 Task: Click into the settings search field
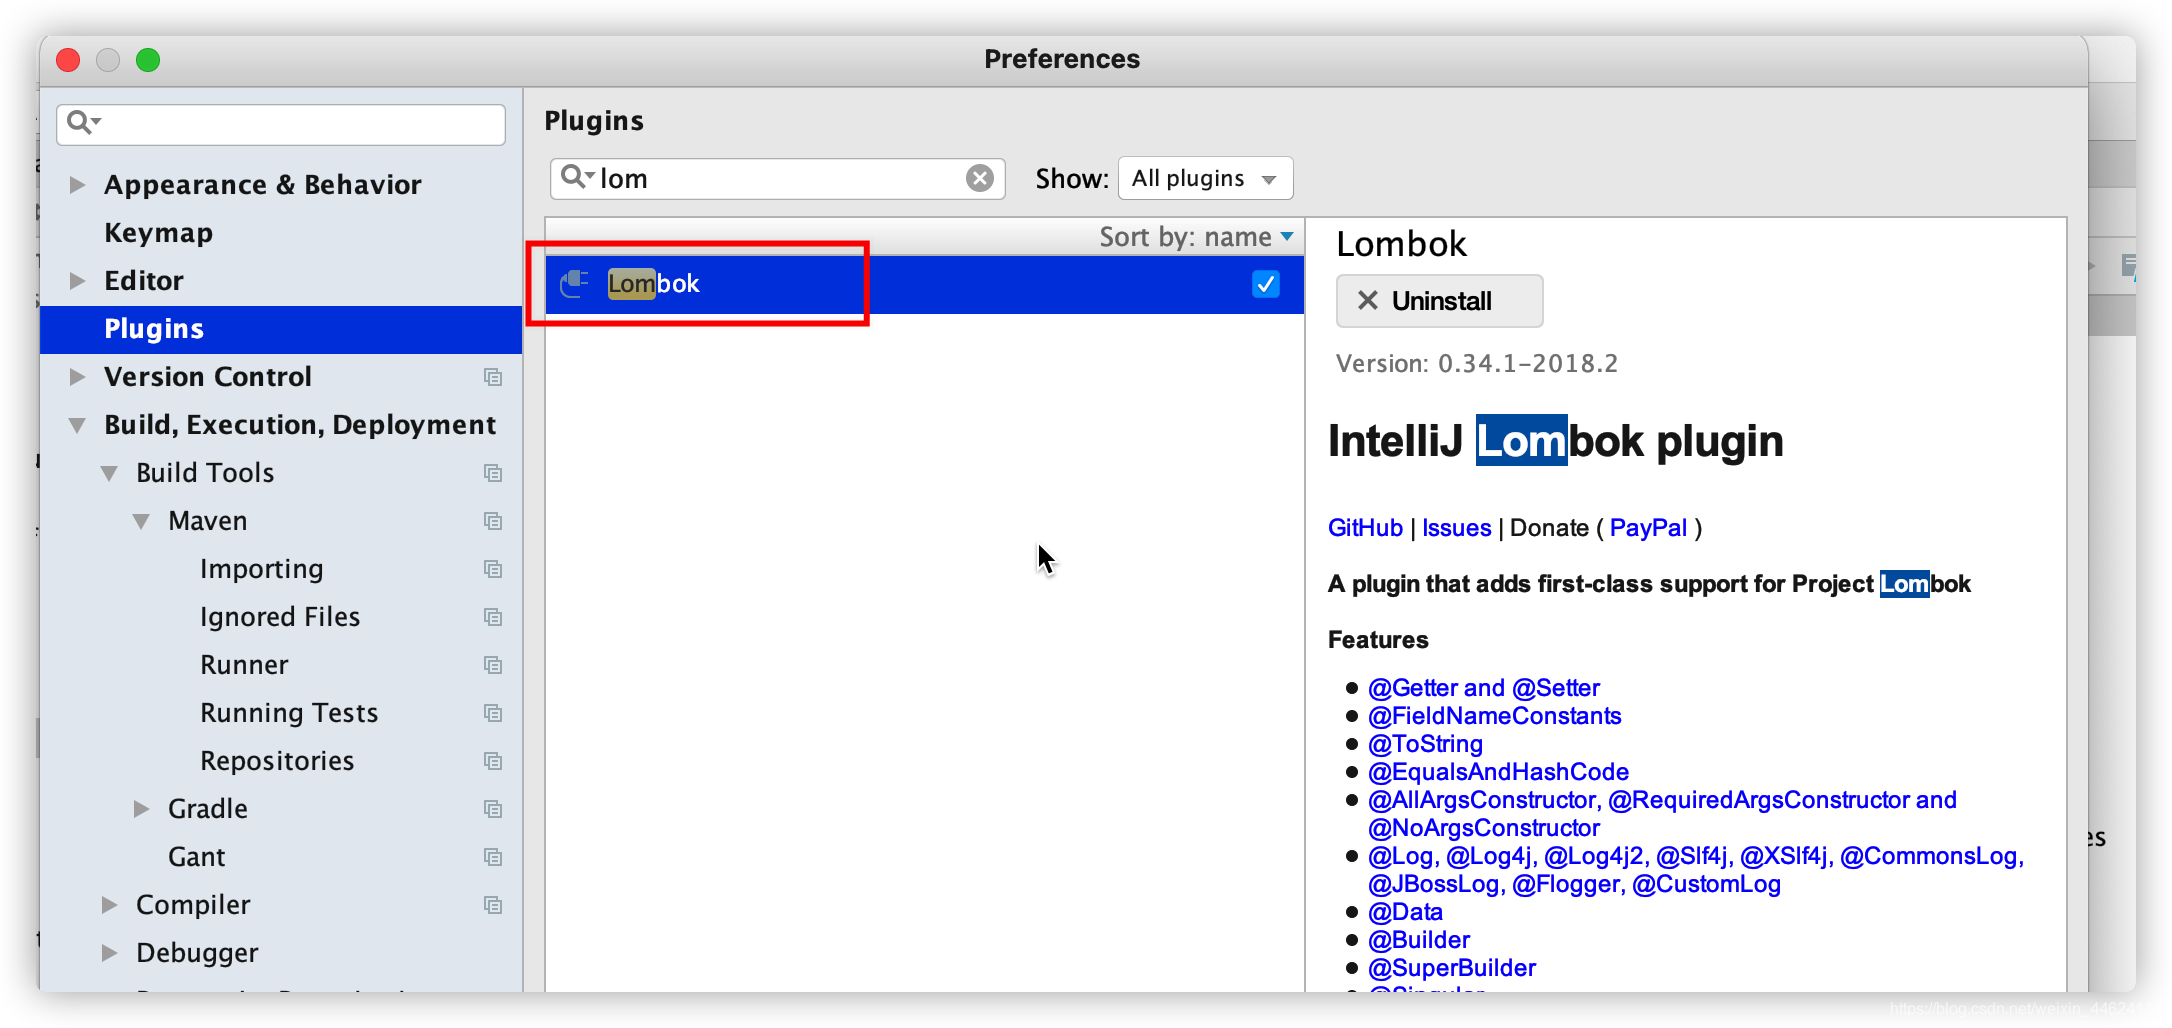[x=300, y=124]
